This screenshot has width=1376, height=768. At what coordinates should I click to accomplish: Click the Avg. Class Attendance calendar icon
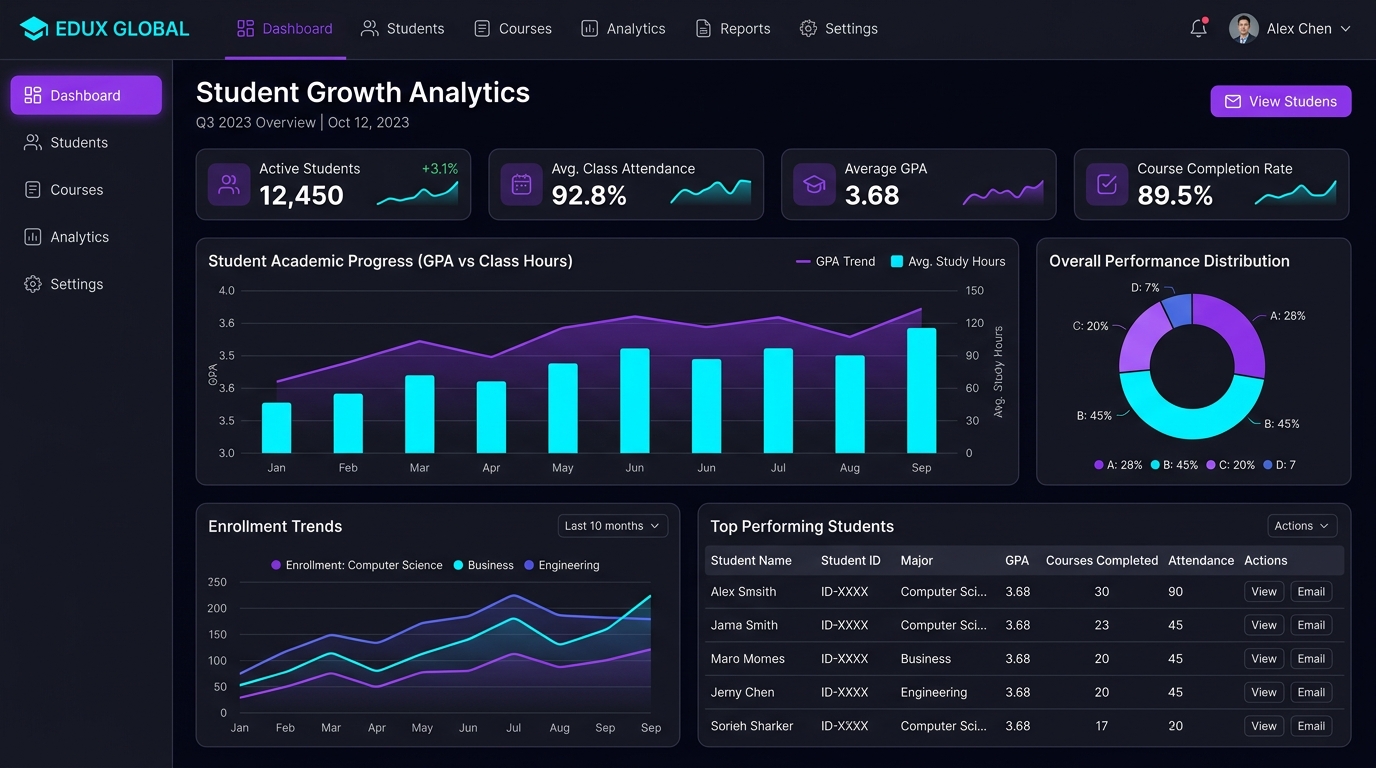tap(521, 184)
